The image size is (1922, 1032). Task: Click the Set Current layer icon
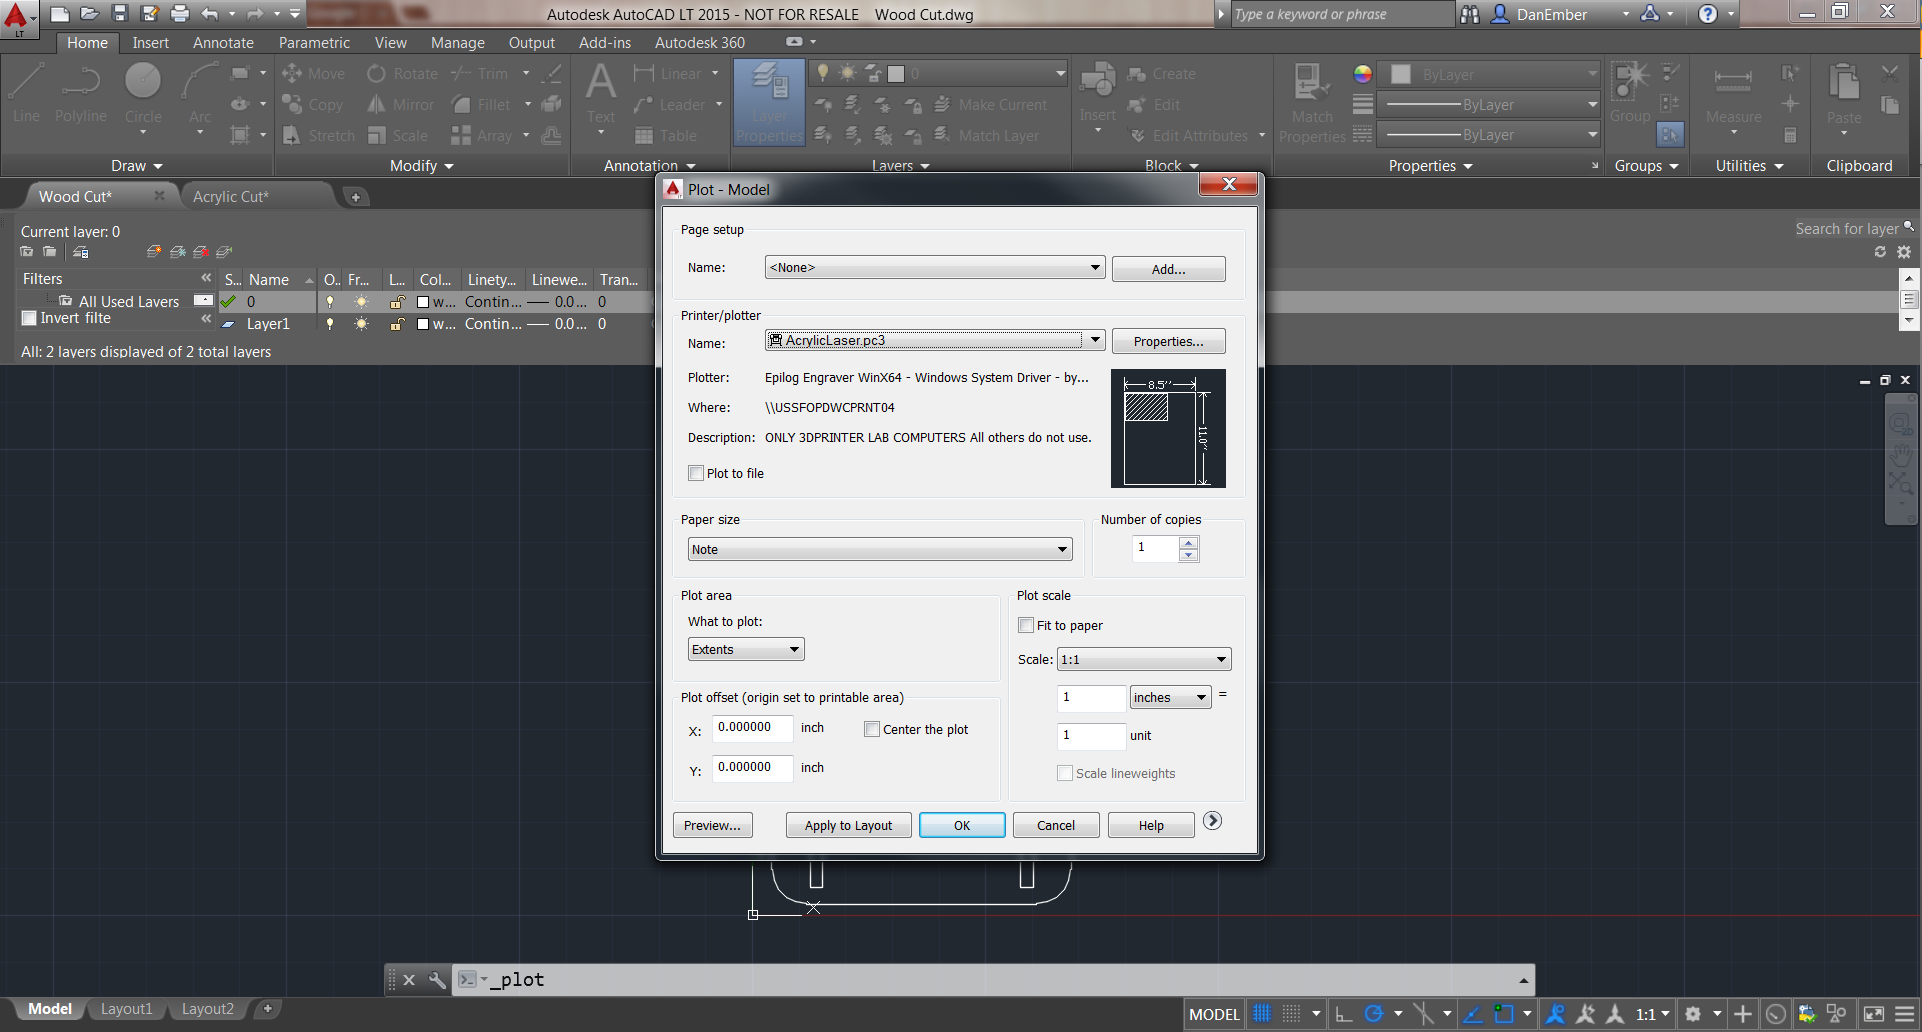pos(224,252)
